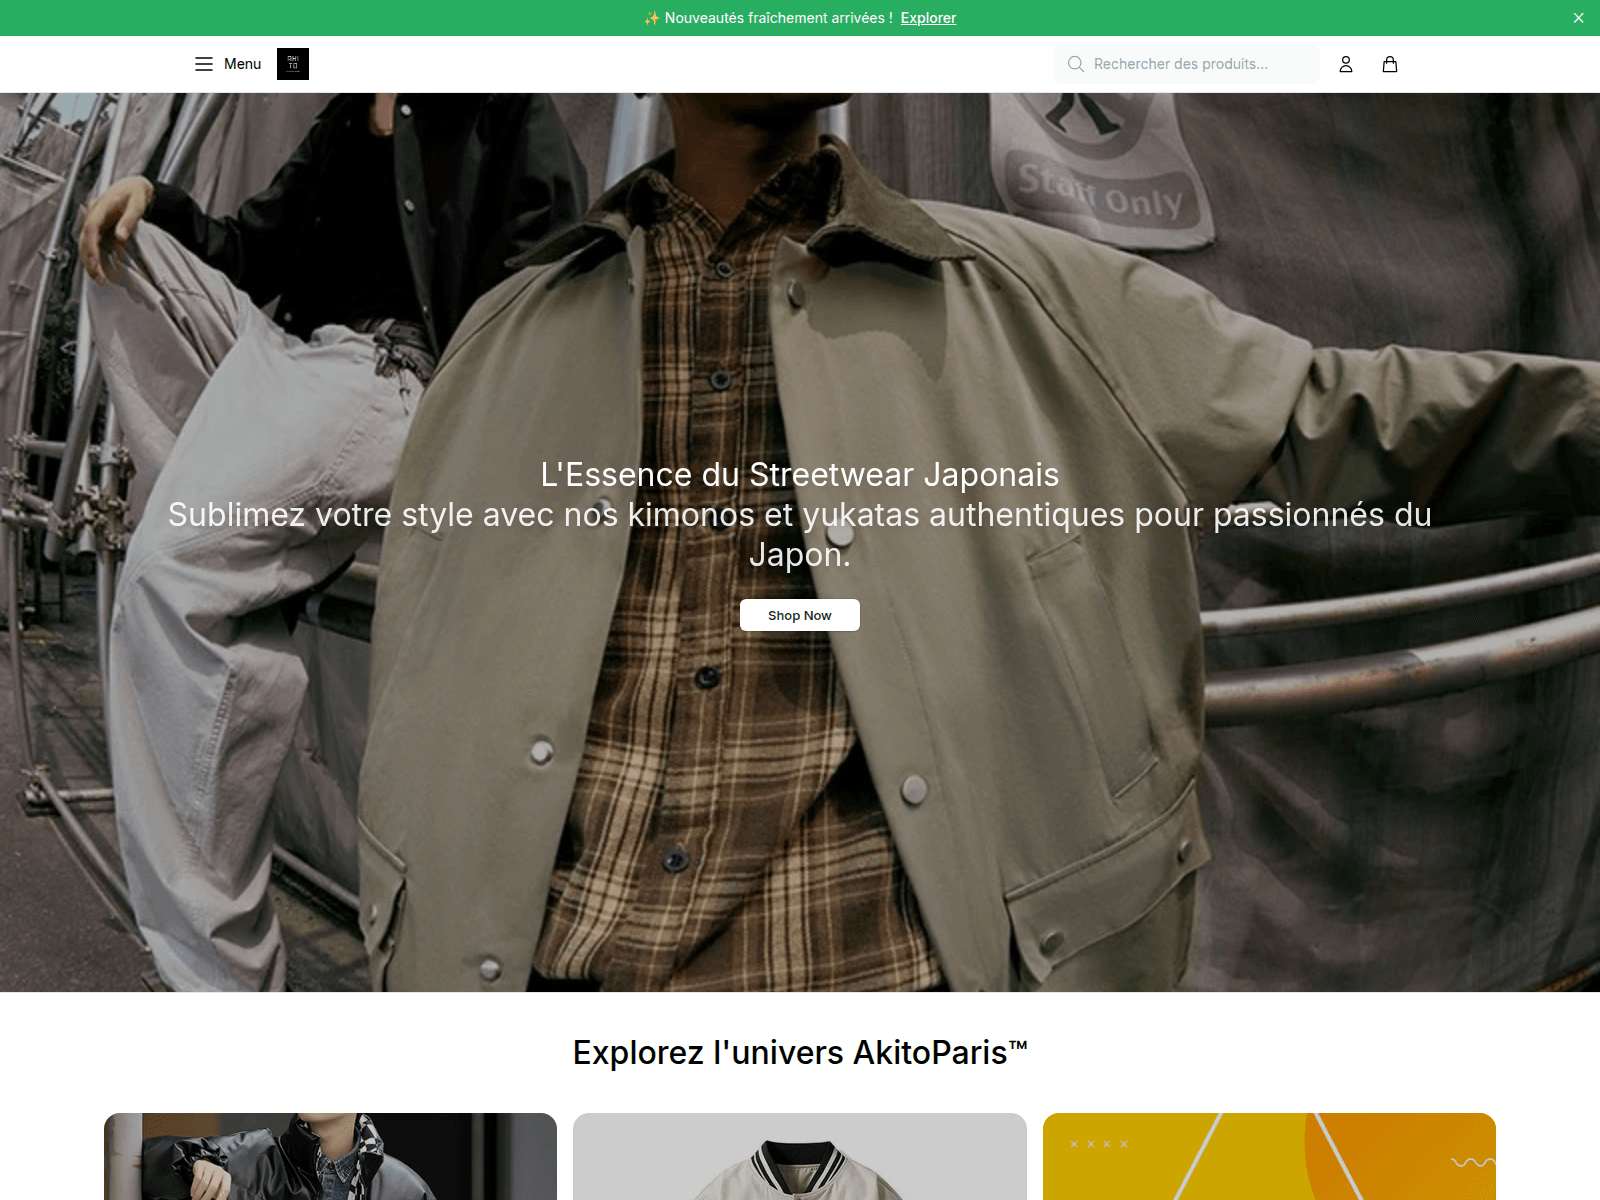The height and width of the screenshot is (1200, 1600).
Task: Click the 'Explorez l'univers AkitoParis' heading
Action: [x=800, y=1053]
